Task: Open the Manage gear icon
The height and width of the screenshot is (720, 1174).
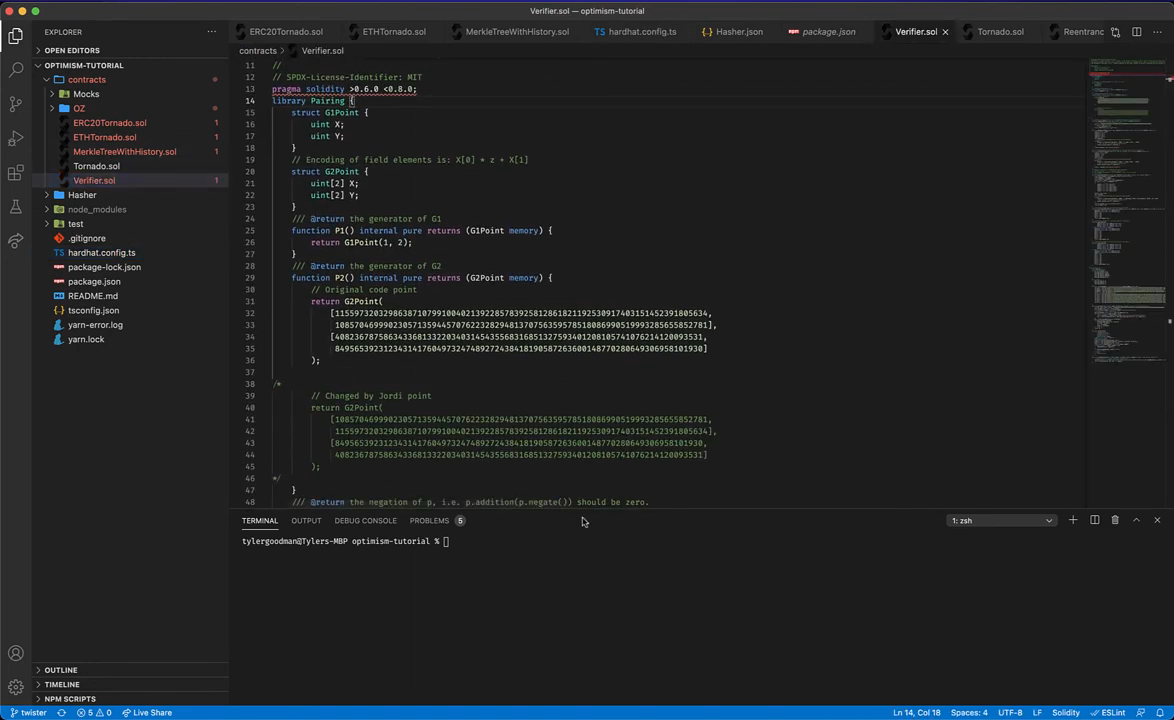Action: pos(16,687)
